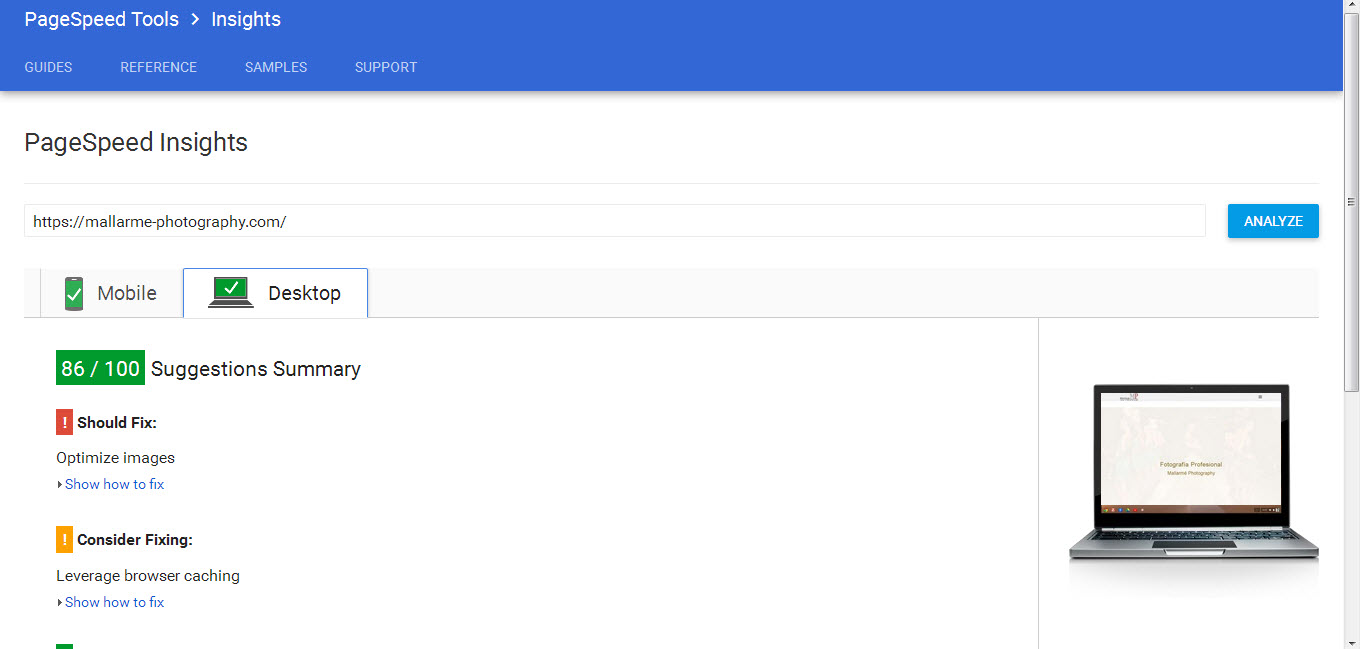Click the red Should Fix exclamation icon

click(x=64, y=422)
